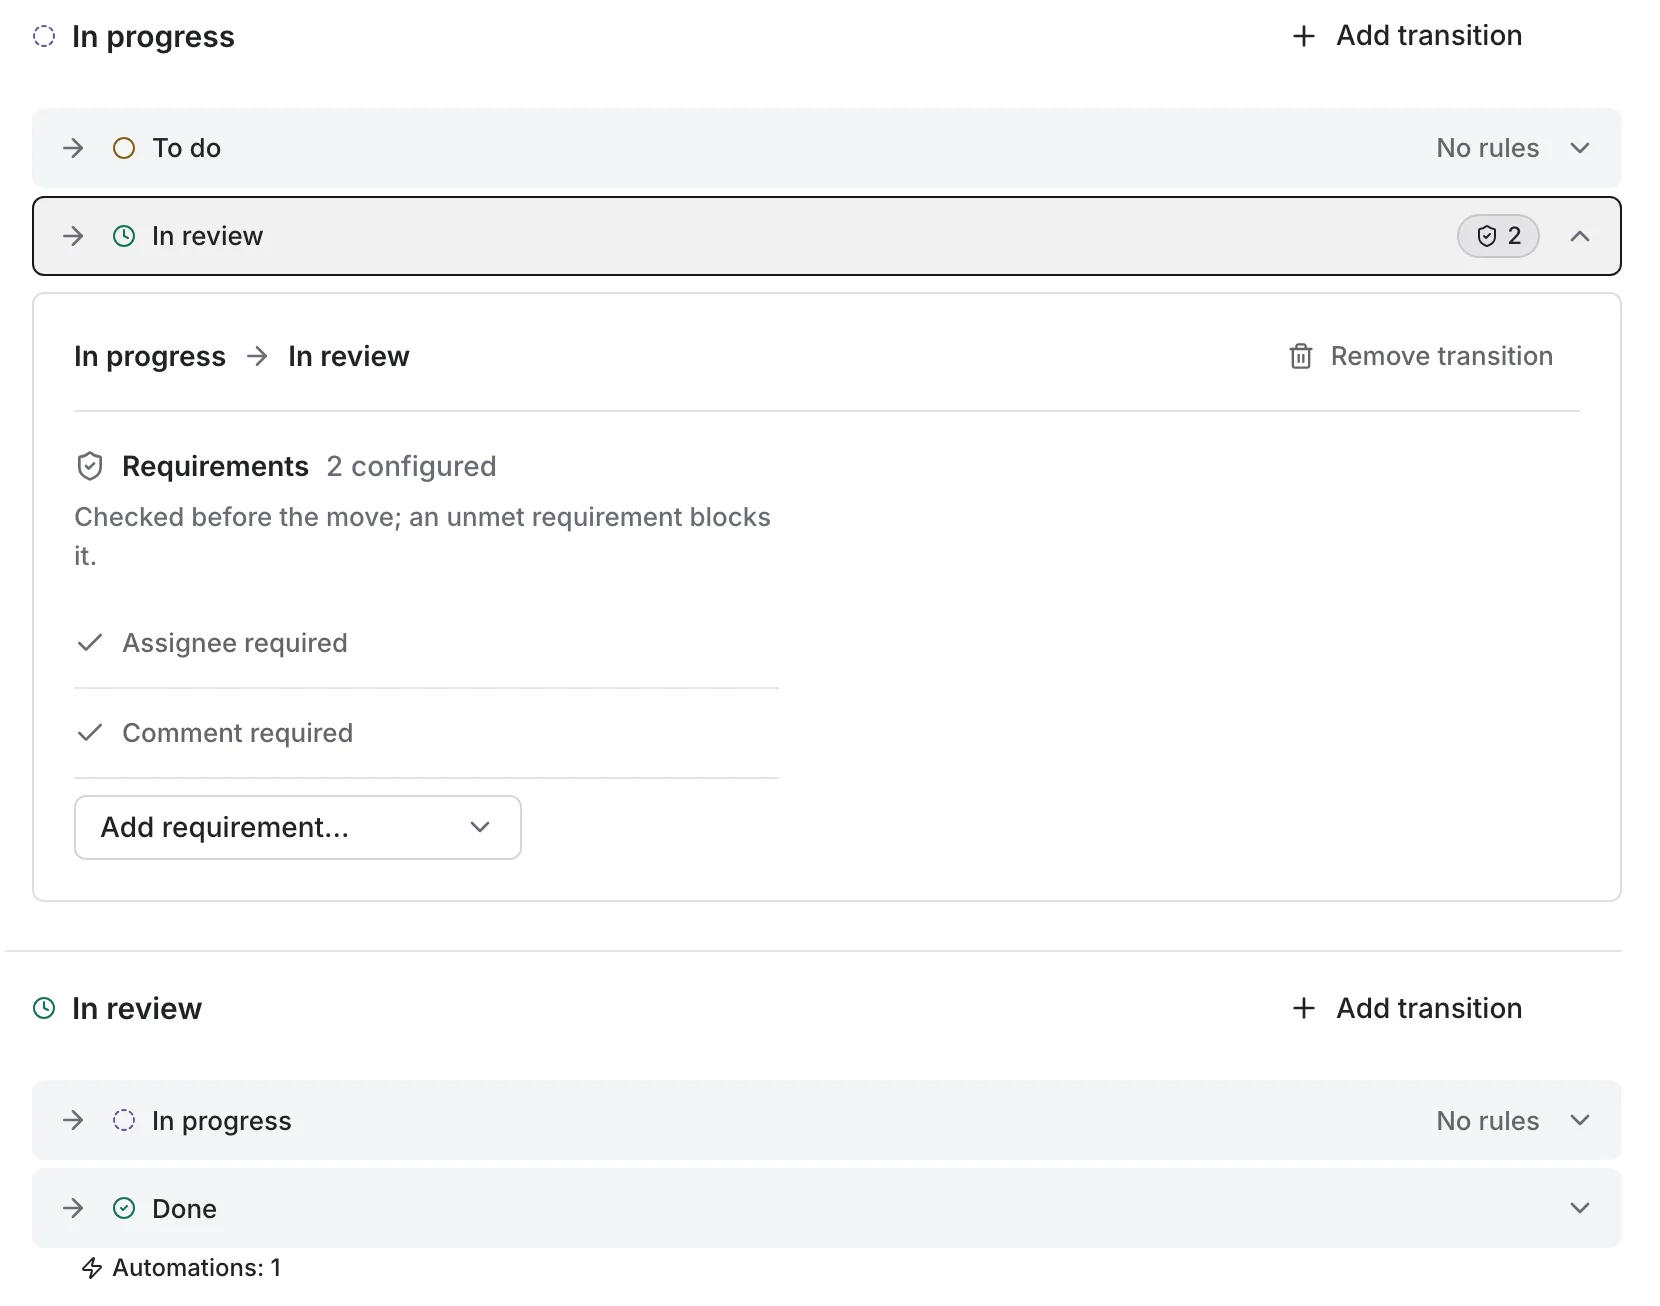Screen dimensions: 1660x1306
Task: Click the Automations: 1 label
Action: [197, 1268]
